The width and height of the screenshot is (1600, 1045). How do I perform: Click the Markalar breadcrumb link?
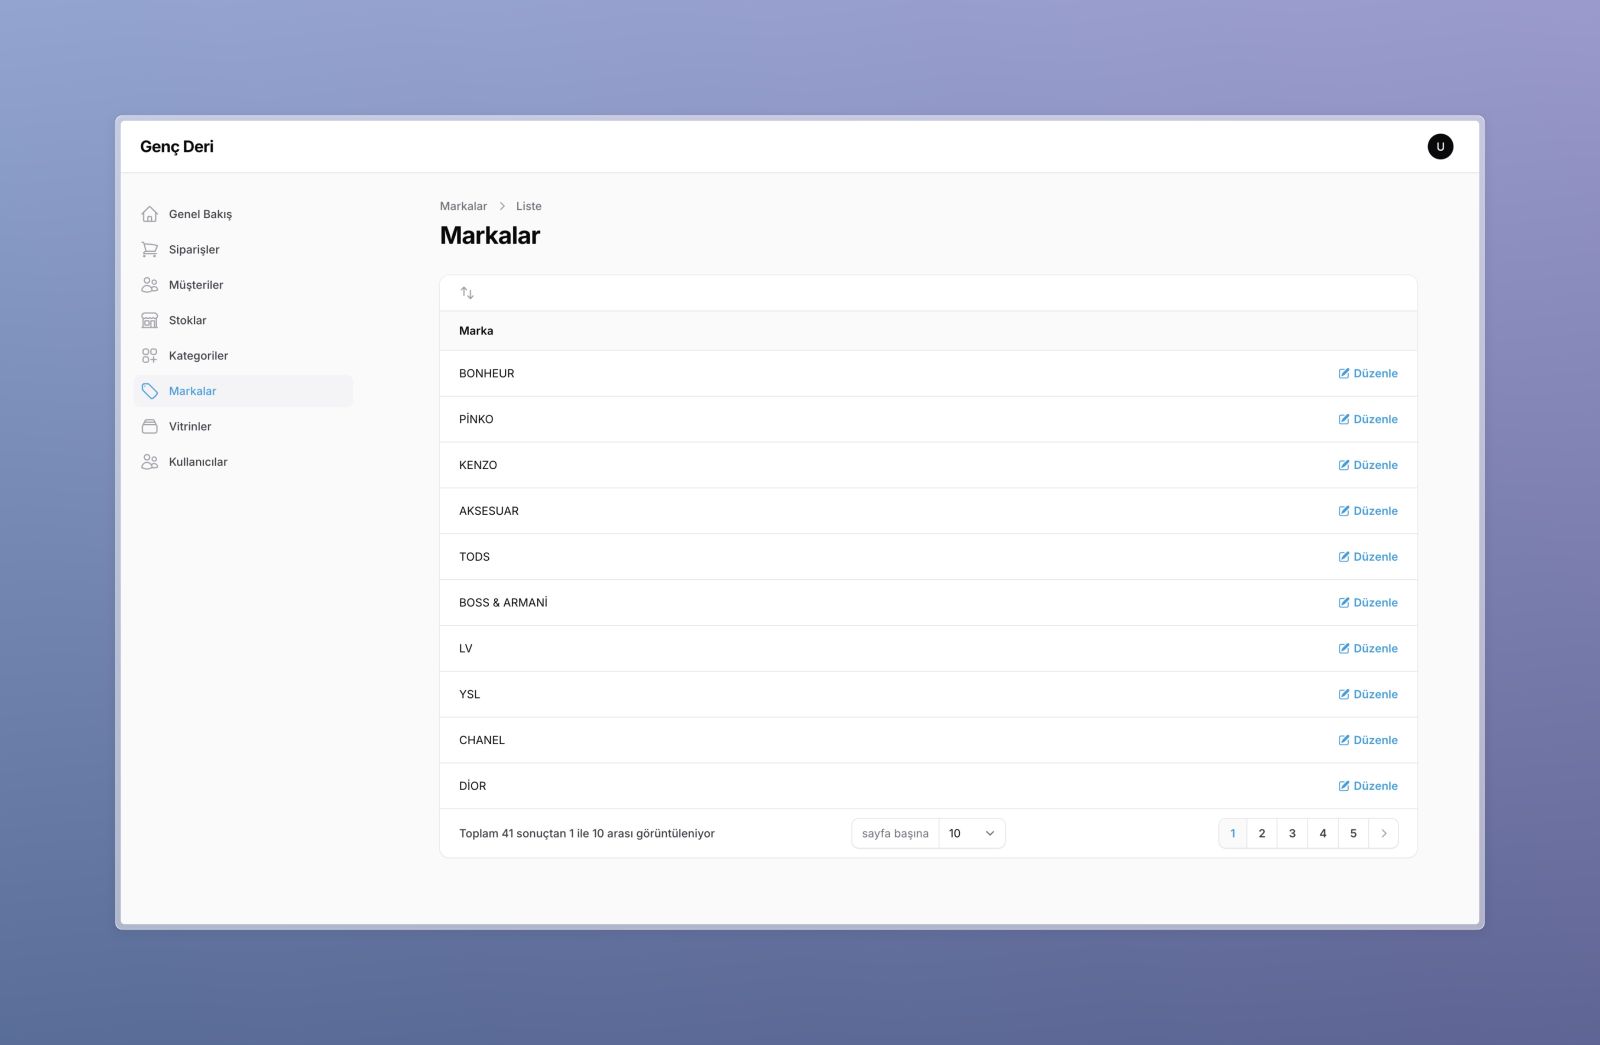pyautogui.click(x=463, y=206)
